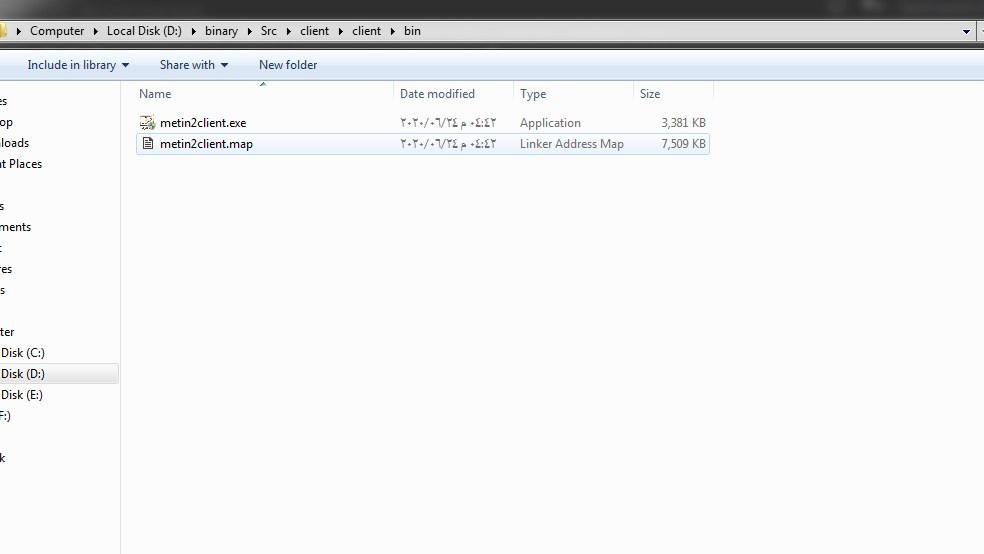Screen dimensions: 984x554
Task: Open address bar history dropdown arrow
Action: click(x=966, y=31)
